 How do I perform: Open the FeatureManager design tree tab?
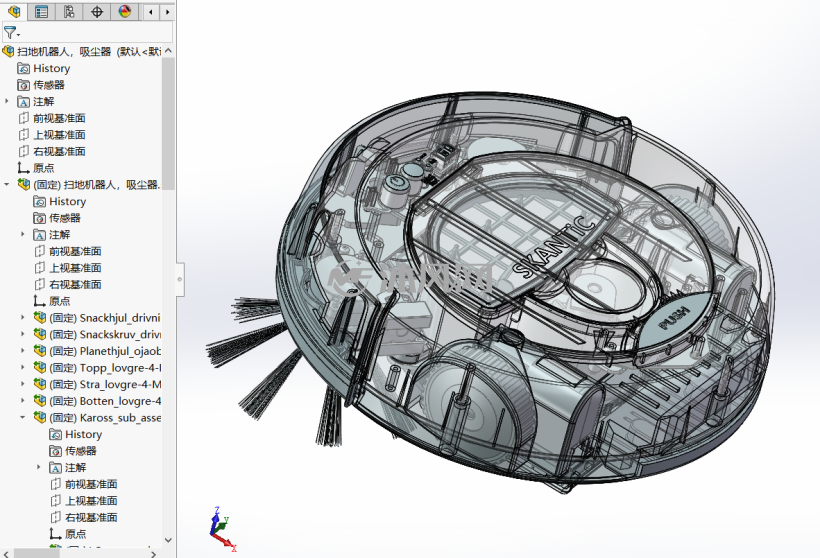pyautogui.click(x=14, y=12)
